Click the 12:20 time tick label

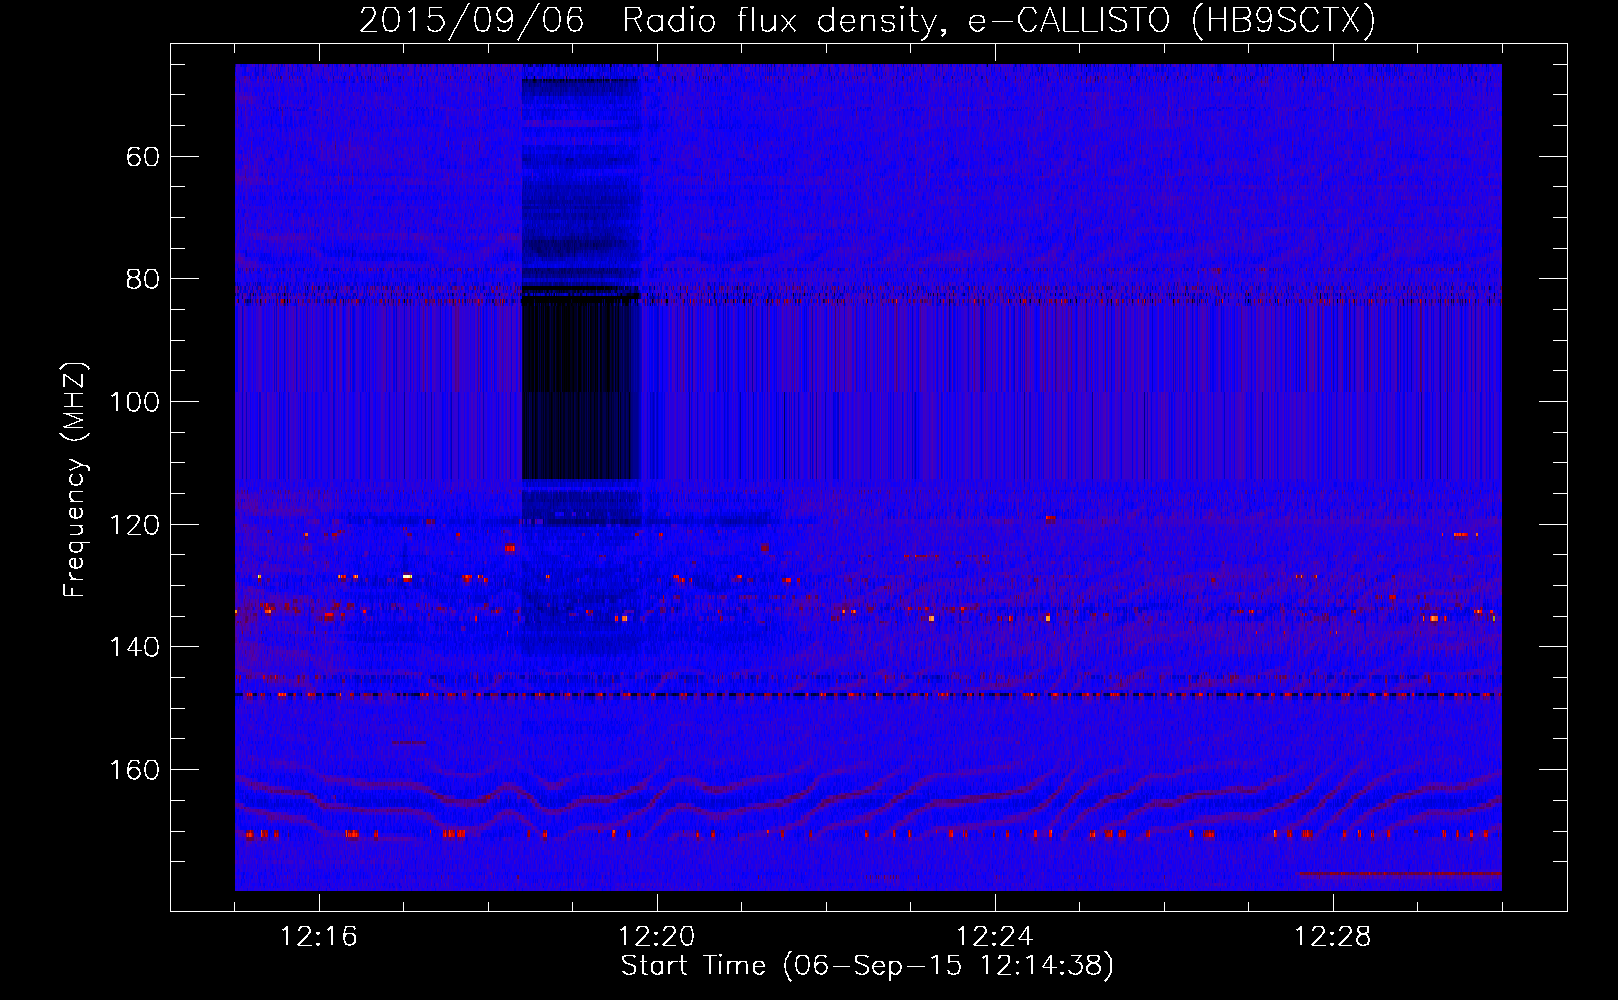pyautogui.click(x=656, y=937)
